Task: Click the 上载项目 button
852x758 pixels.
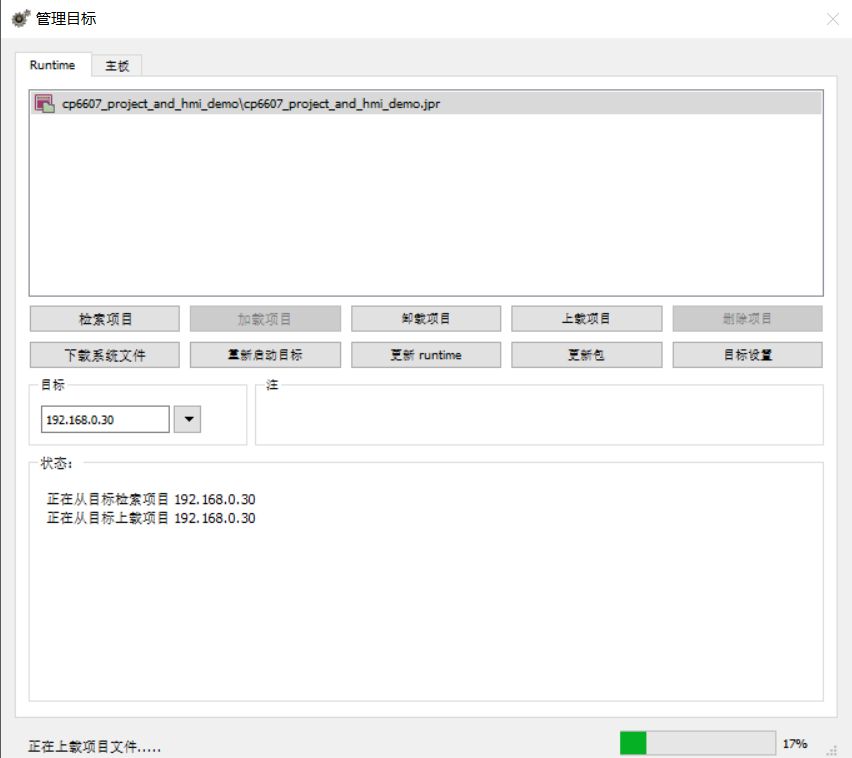Action: click(x=586, y=319)
